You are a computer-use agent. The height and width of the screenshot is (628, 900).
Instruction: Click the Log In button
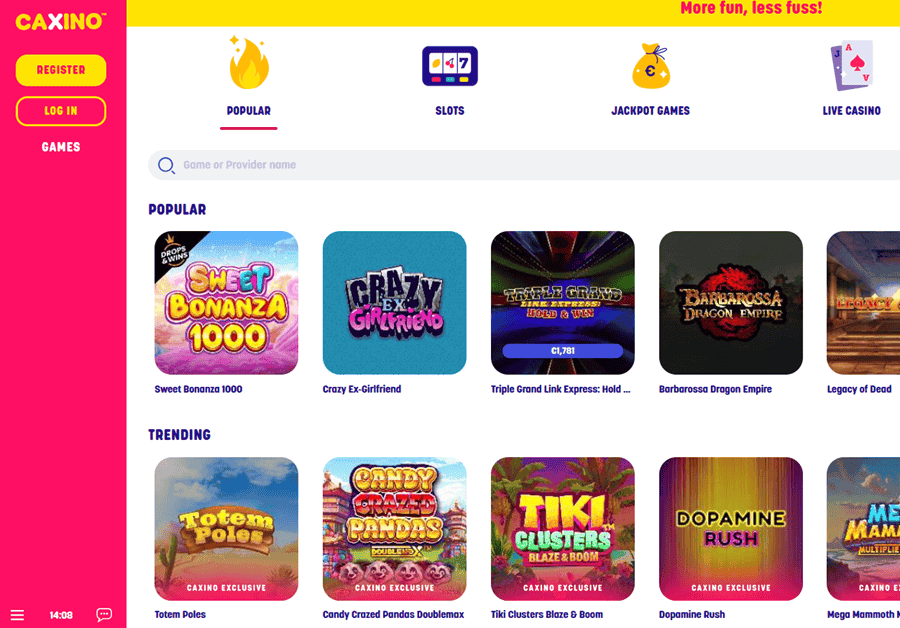61,111
